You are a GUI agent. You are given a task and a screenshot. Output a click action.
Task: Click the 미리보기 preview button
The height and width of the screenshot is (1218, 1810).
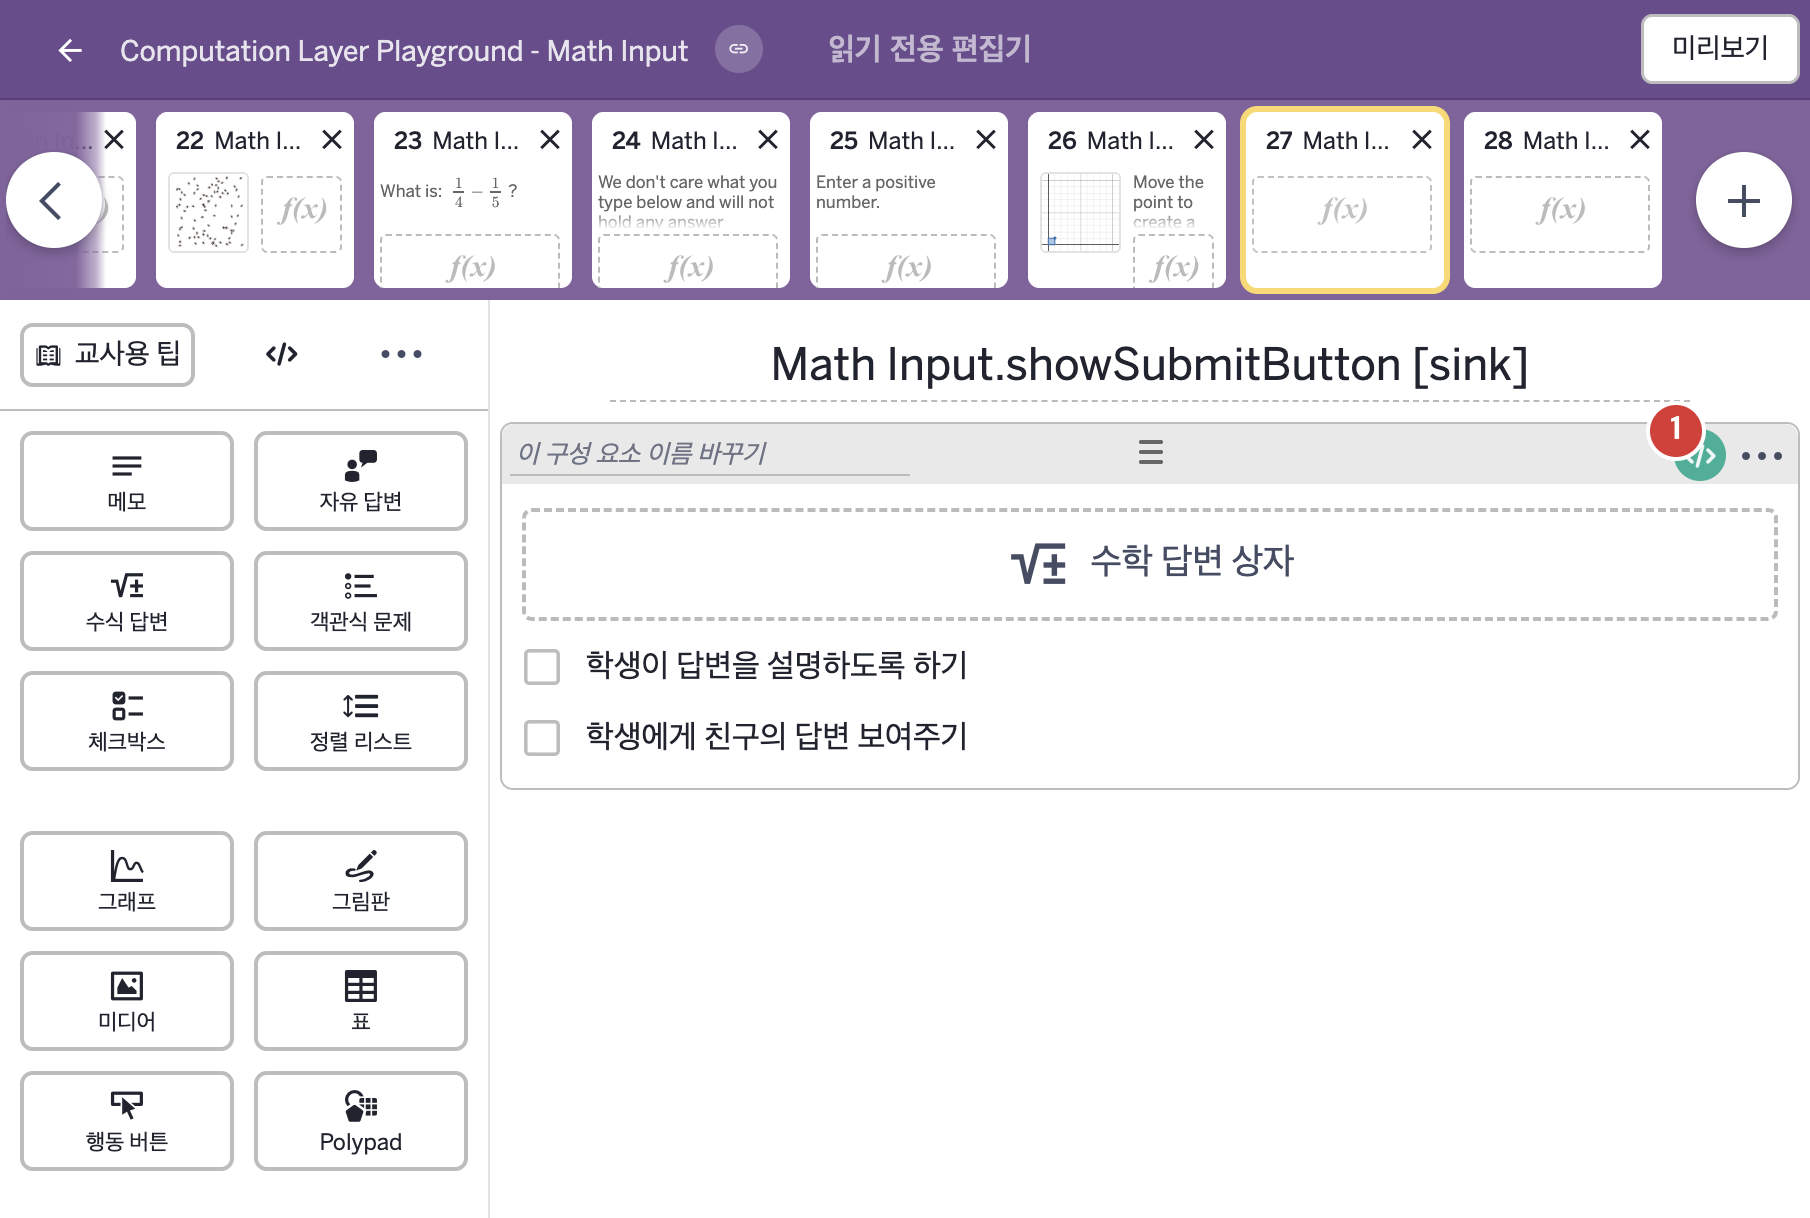click(x=1719, y=48)
